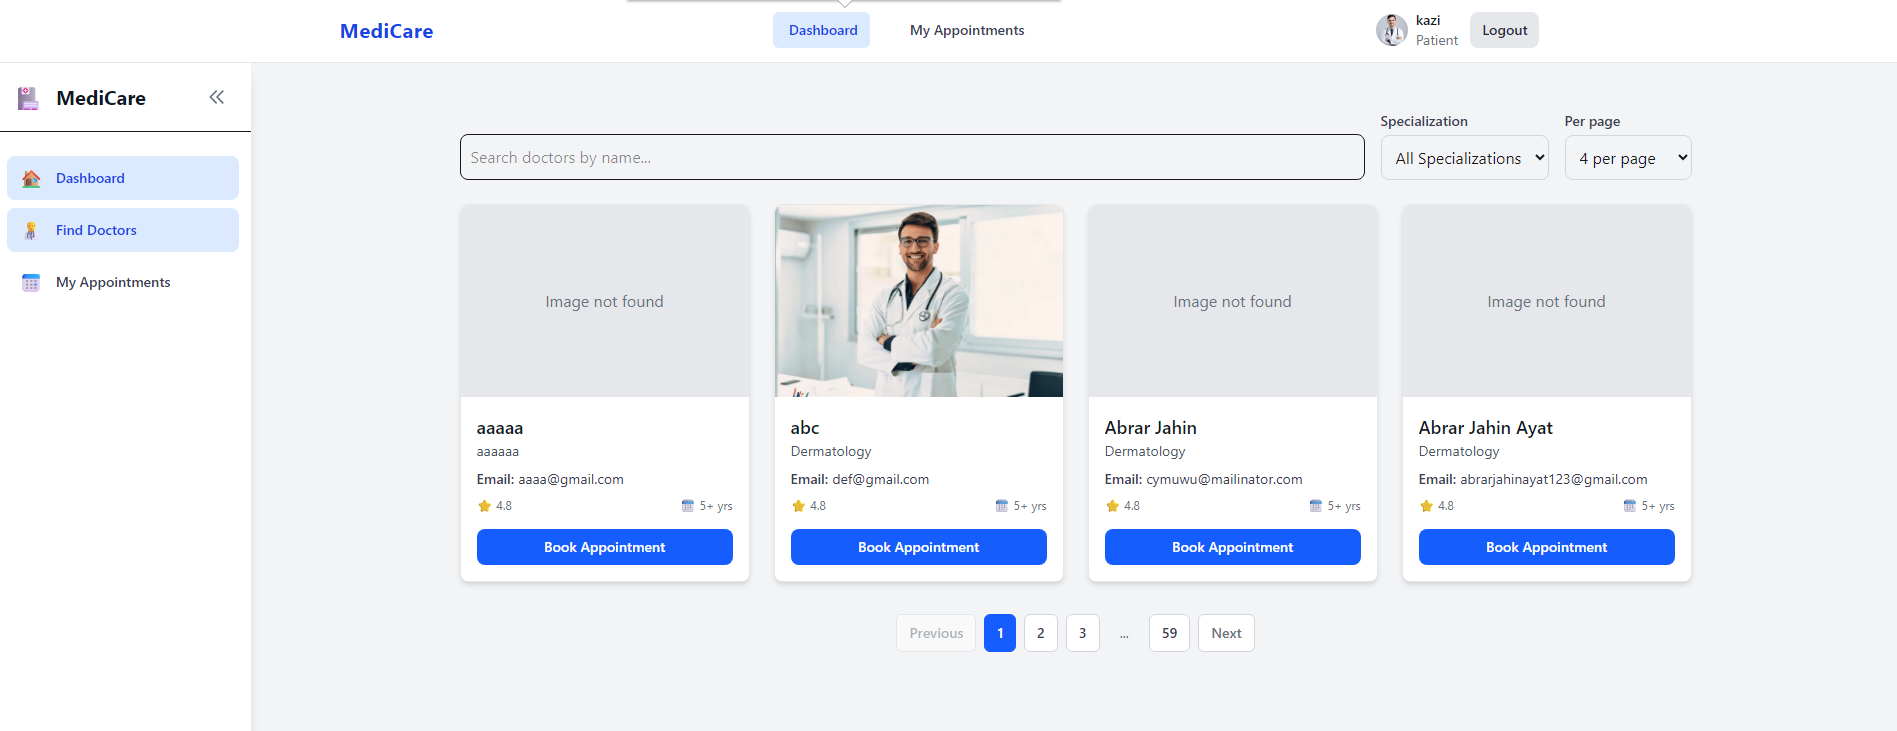This screenshot has width=1897, height=731.
Task: Go to page 2 in pagination
Action: pos(1041,633)
